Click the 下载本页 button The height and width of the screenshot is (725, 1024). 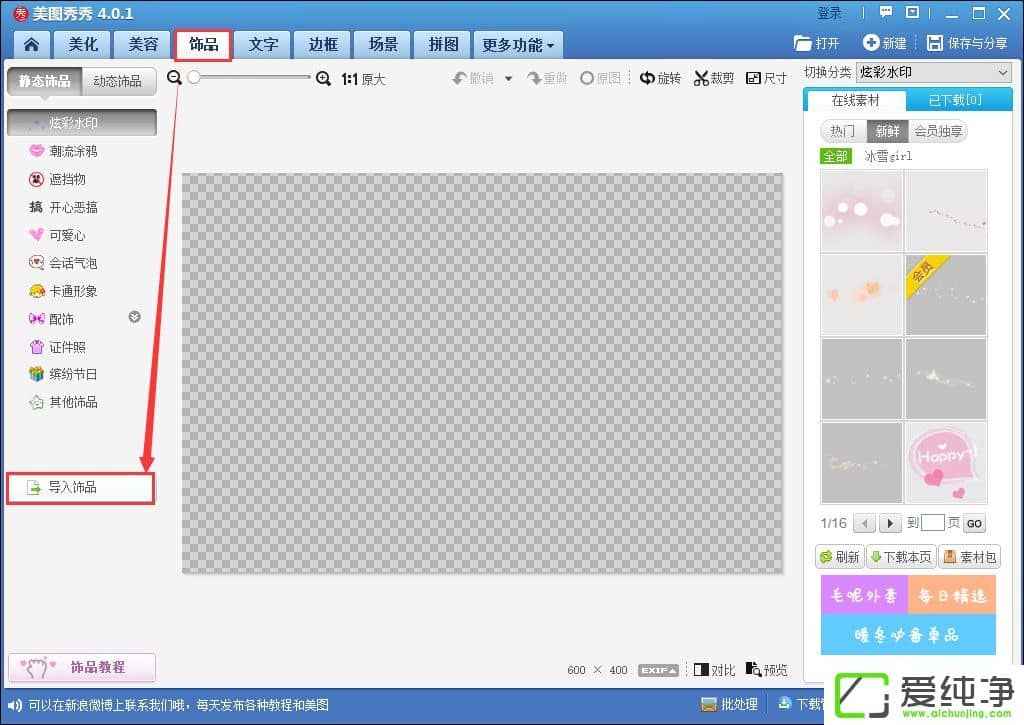(900, 557)
